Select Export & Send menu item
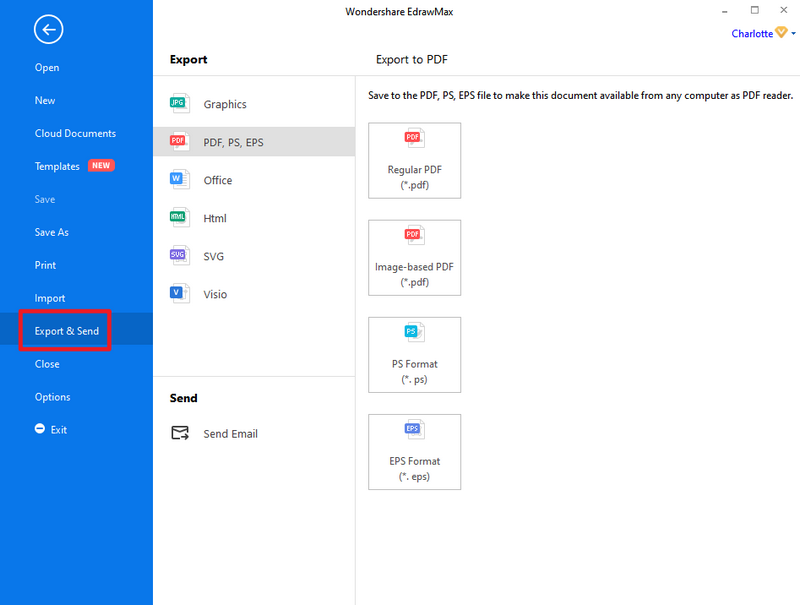The image size is (800, 605). coord(67,331)
